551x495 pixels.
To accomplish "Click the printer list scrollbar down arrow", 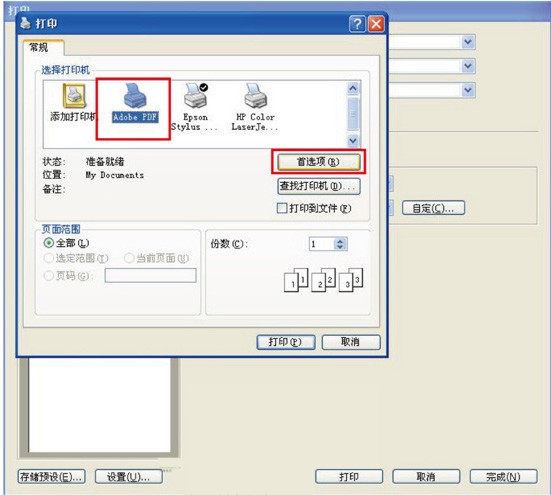I will click(x=353, y=141).
